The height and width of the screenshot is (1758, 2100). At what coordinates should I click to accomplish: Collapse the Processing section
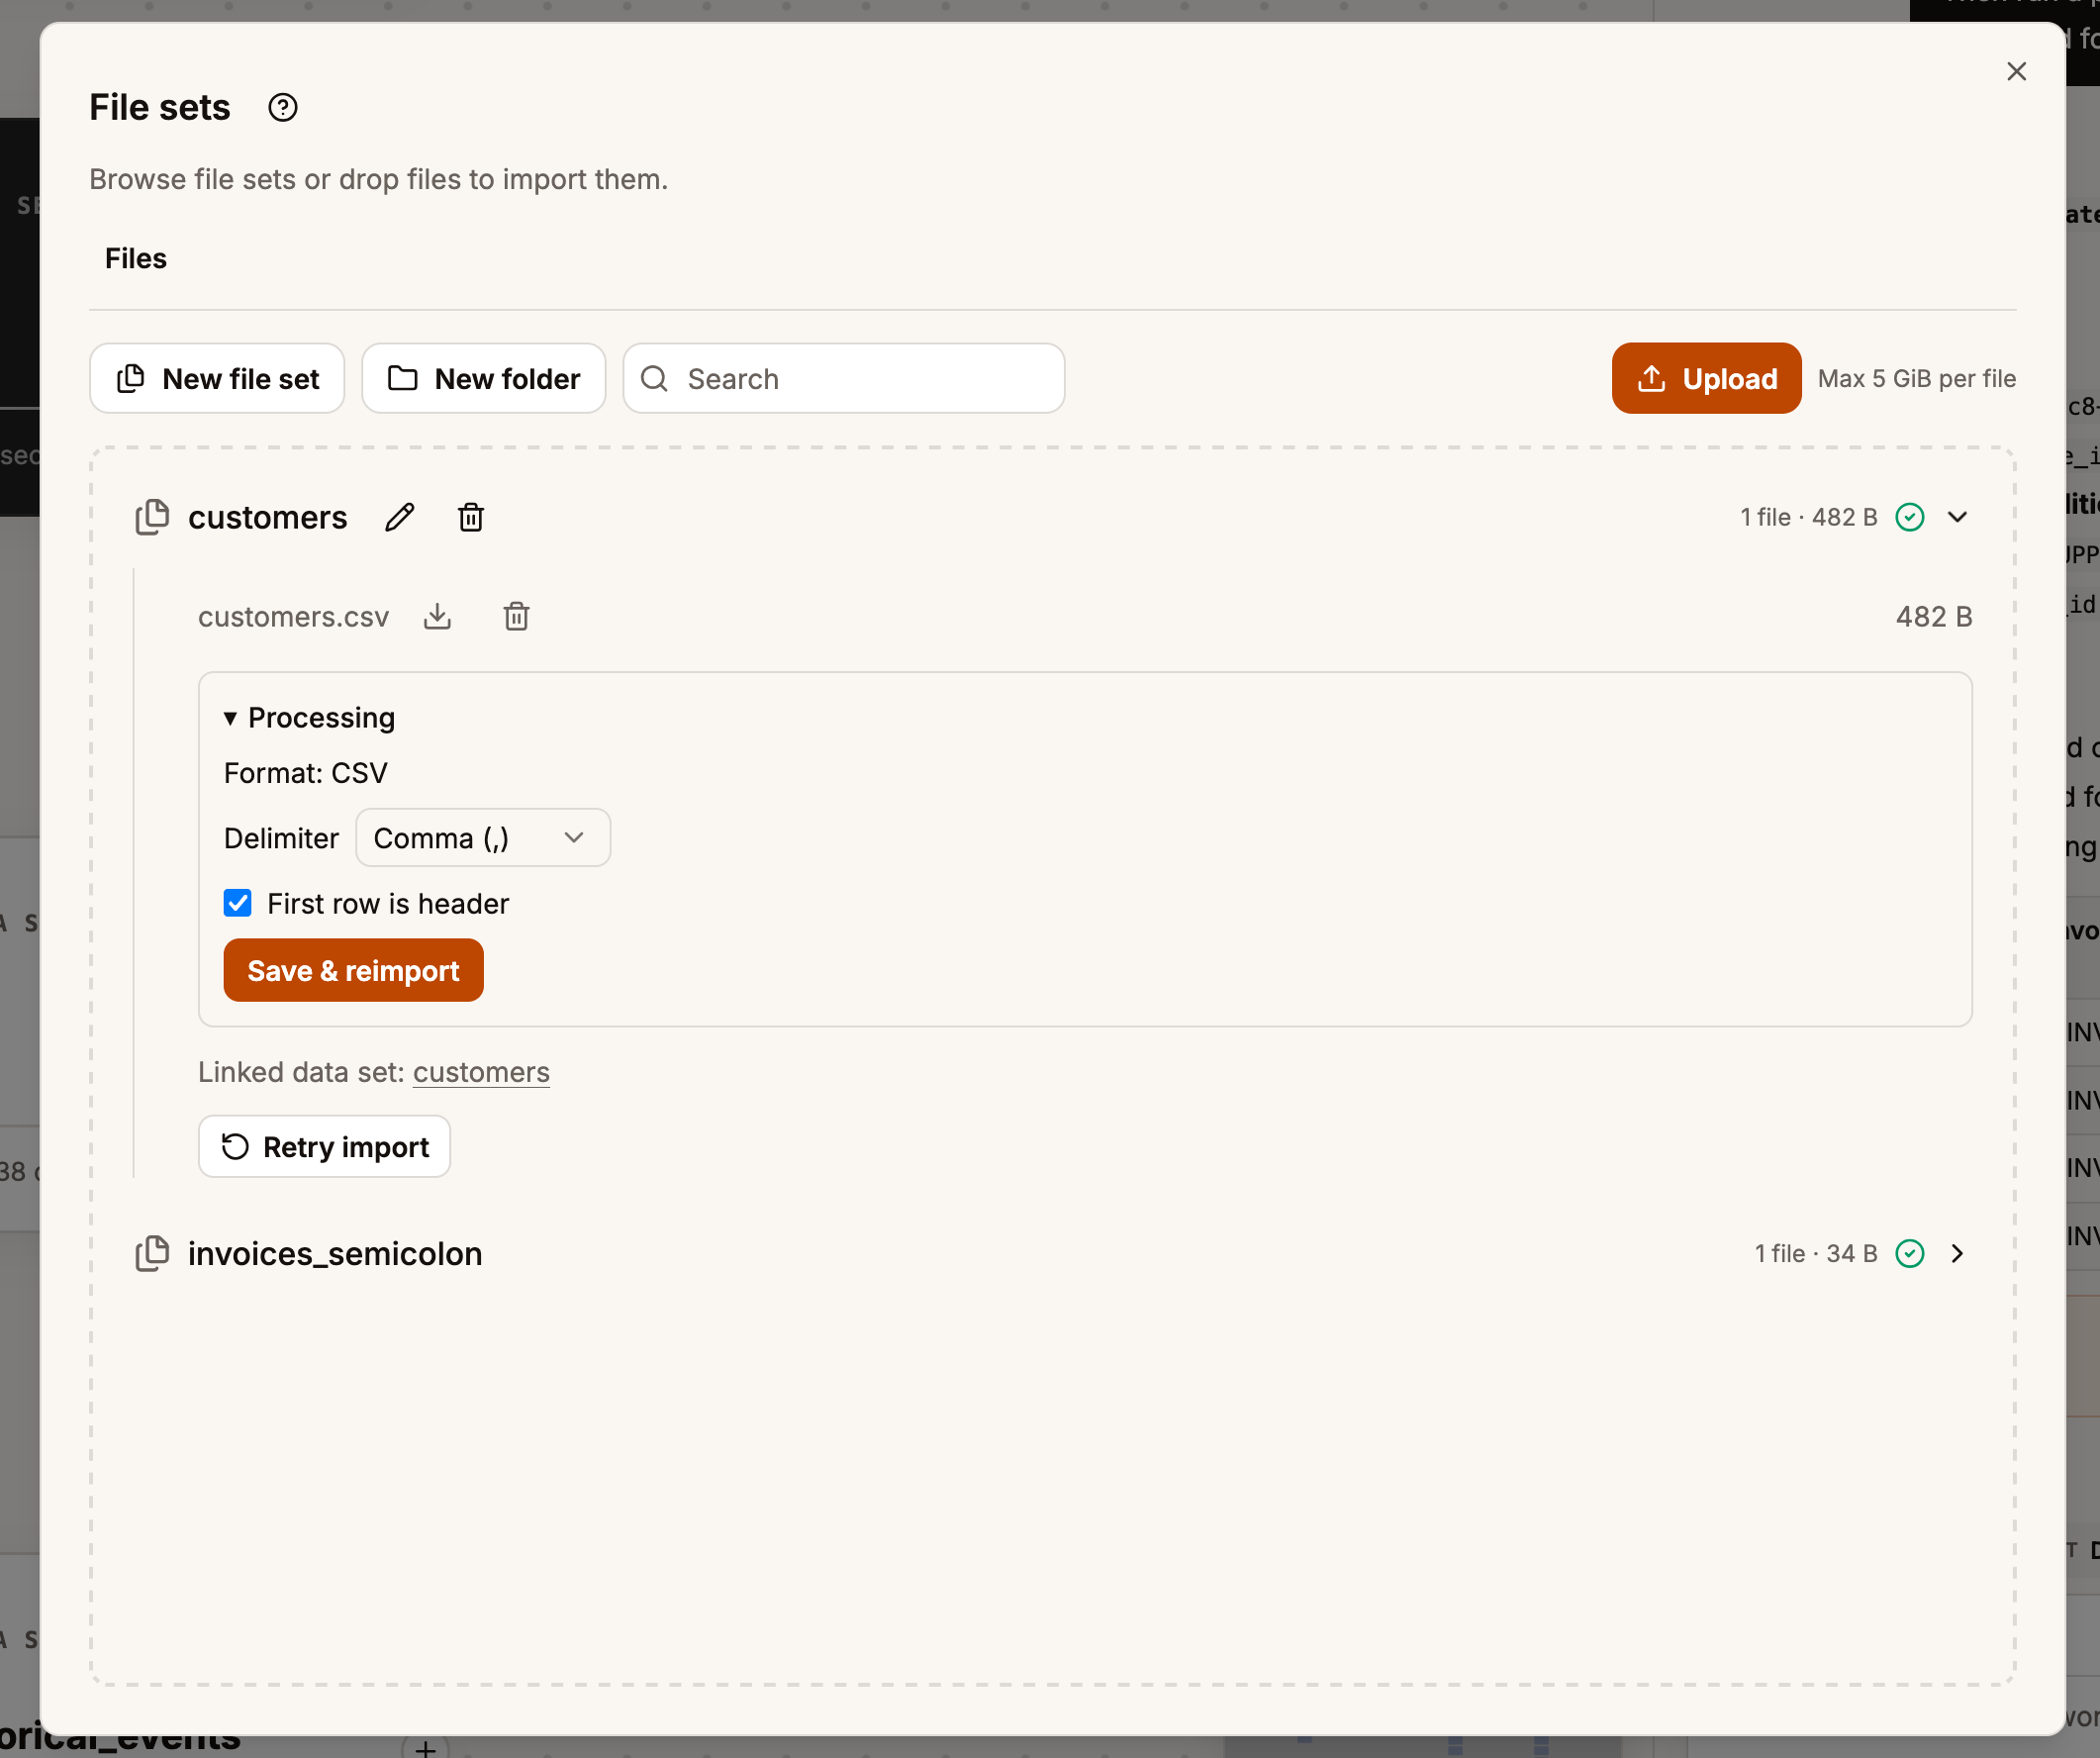coord(310,718)
